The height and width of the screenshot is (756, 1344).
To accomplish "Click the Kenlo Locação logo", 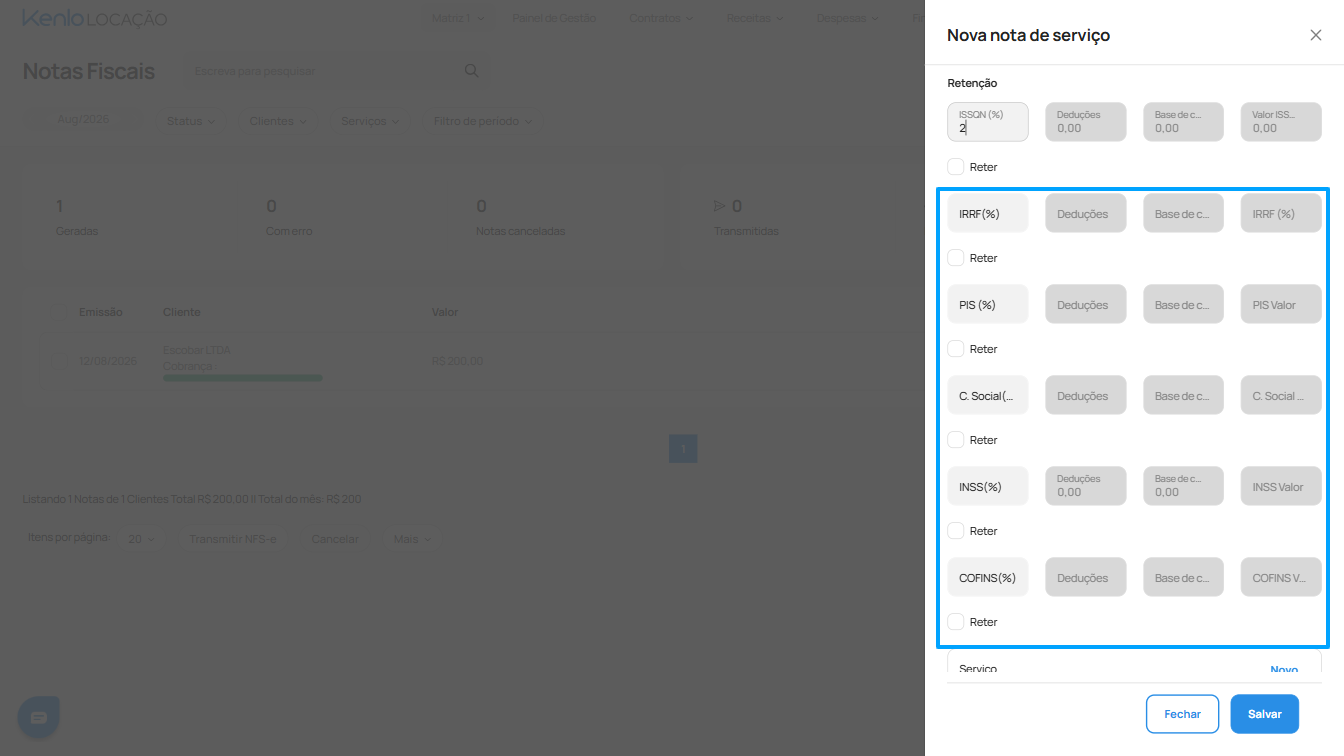I will tap(95, 19).
